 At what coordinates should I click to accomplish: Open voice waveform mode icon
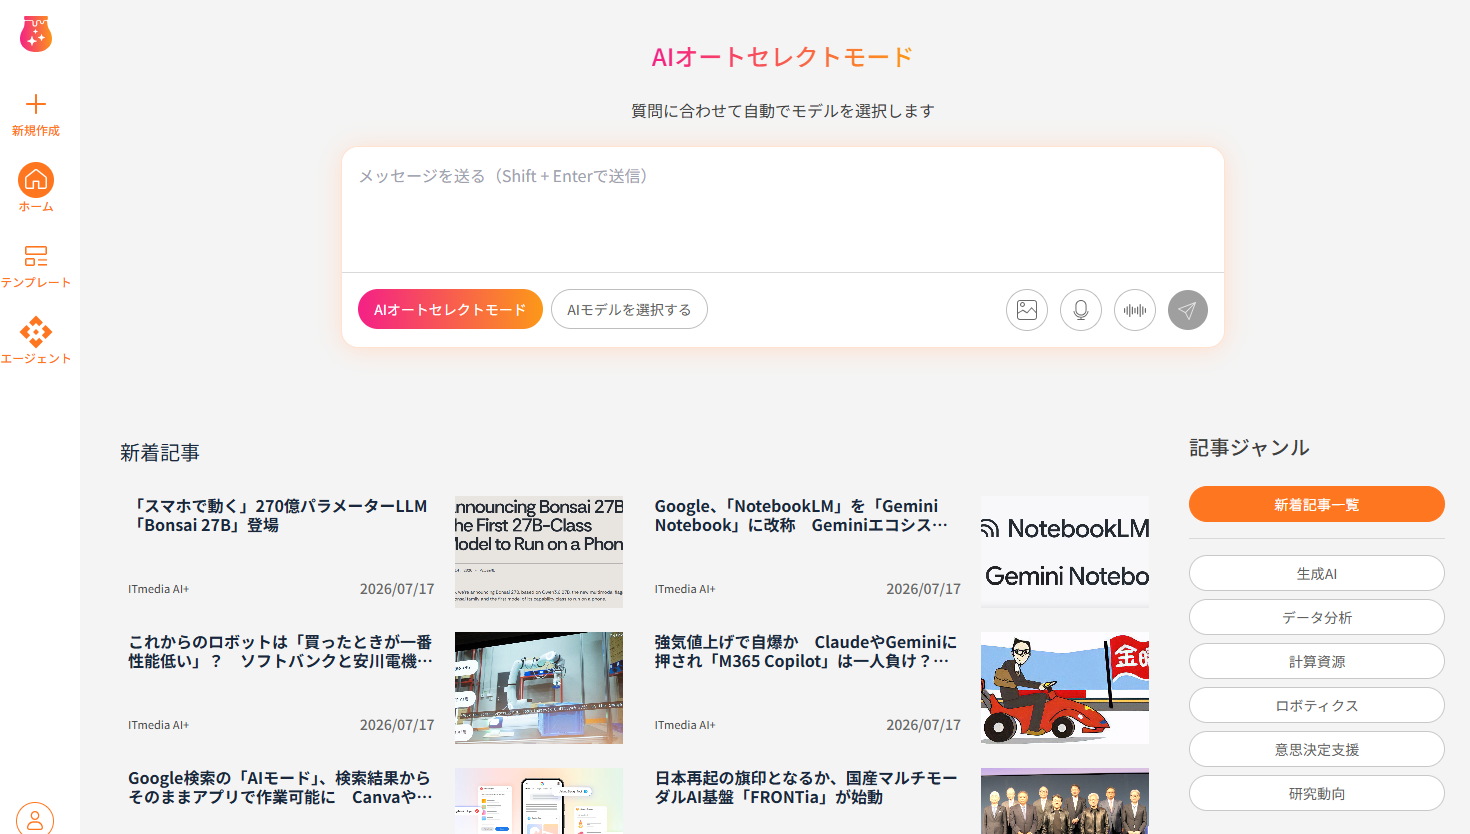(1135, 310)
